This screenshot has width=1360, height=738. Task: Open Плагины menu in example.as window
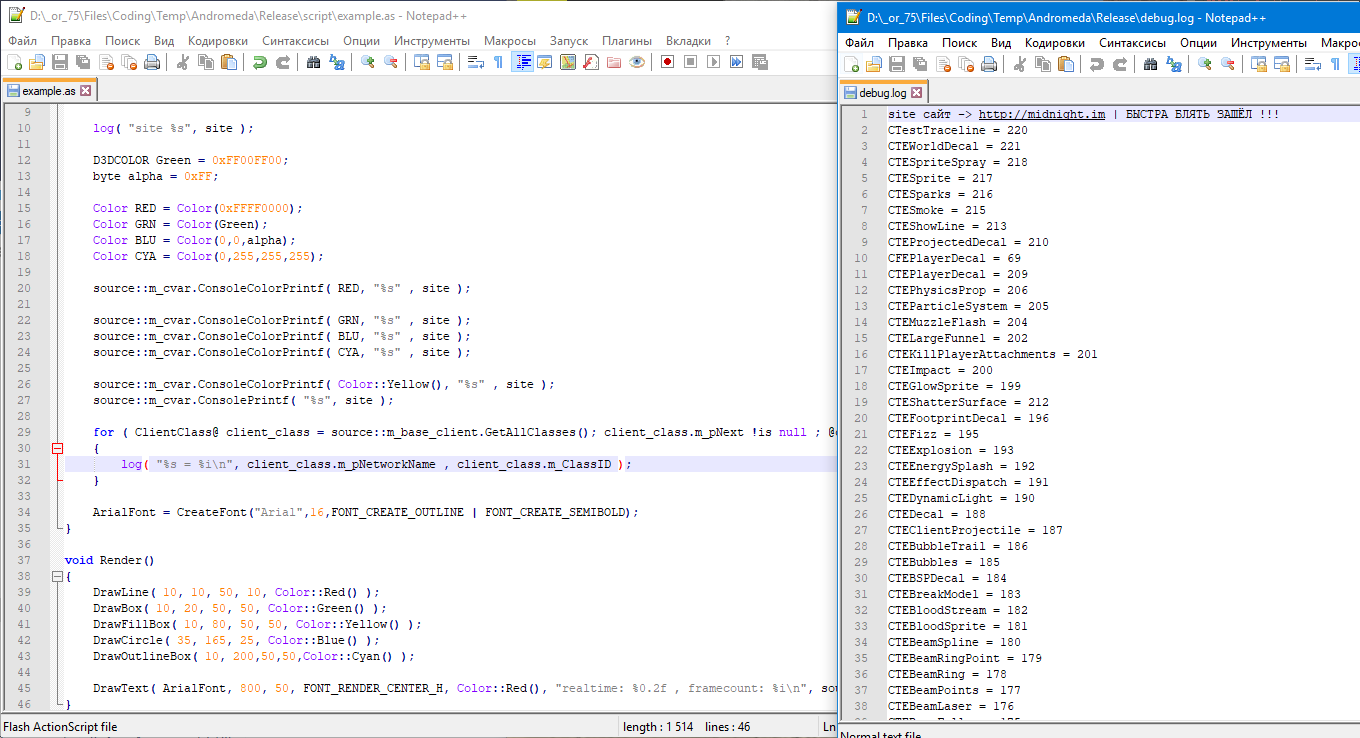(x=627, y=41)
